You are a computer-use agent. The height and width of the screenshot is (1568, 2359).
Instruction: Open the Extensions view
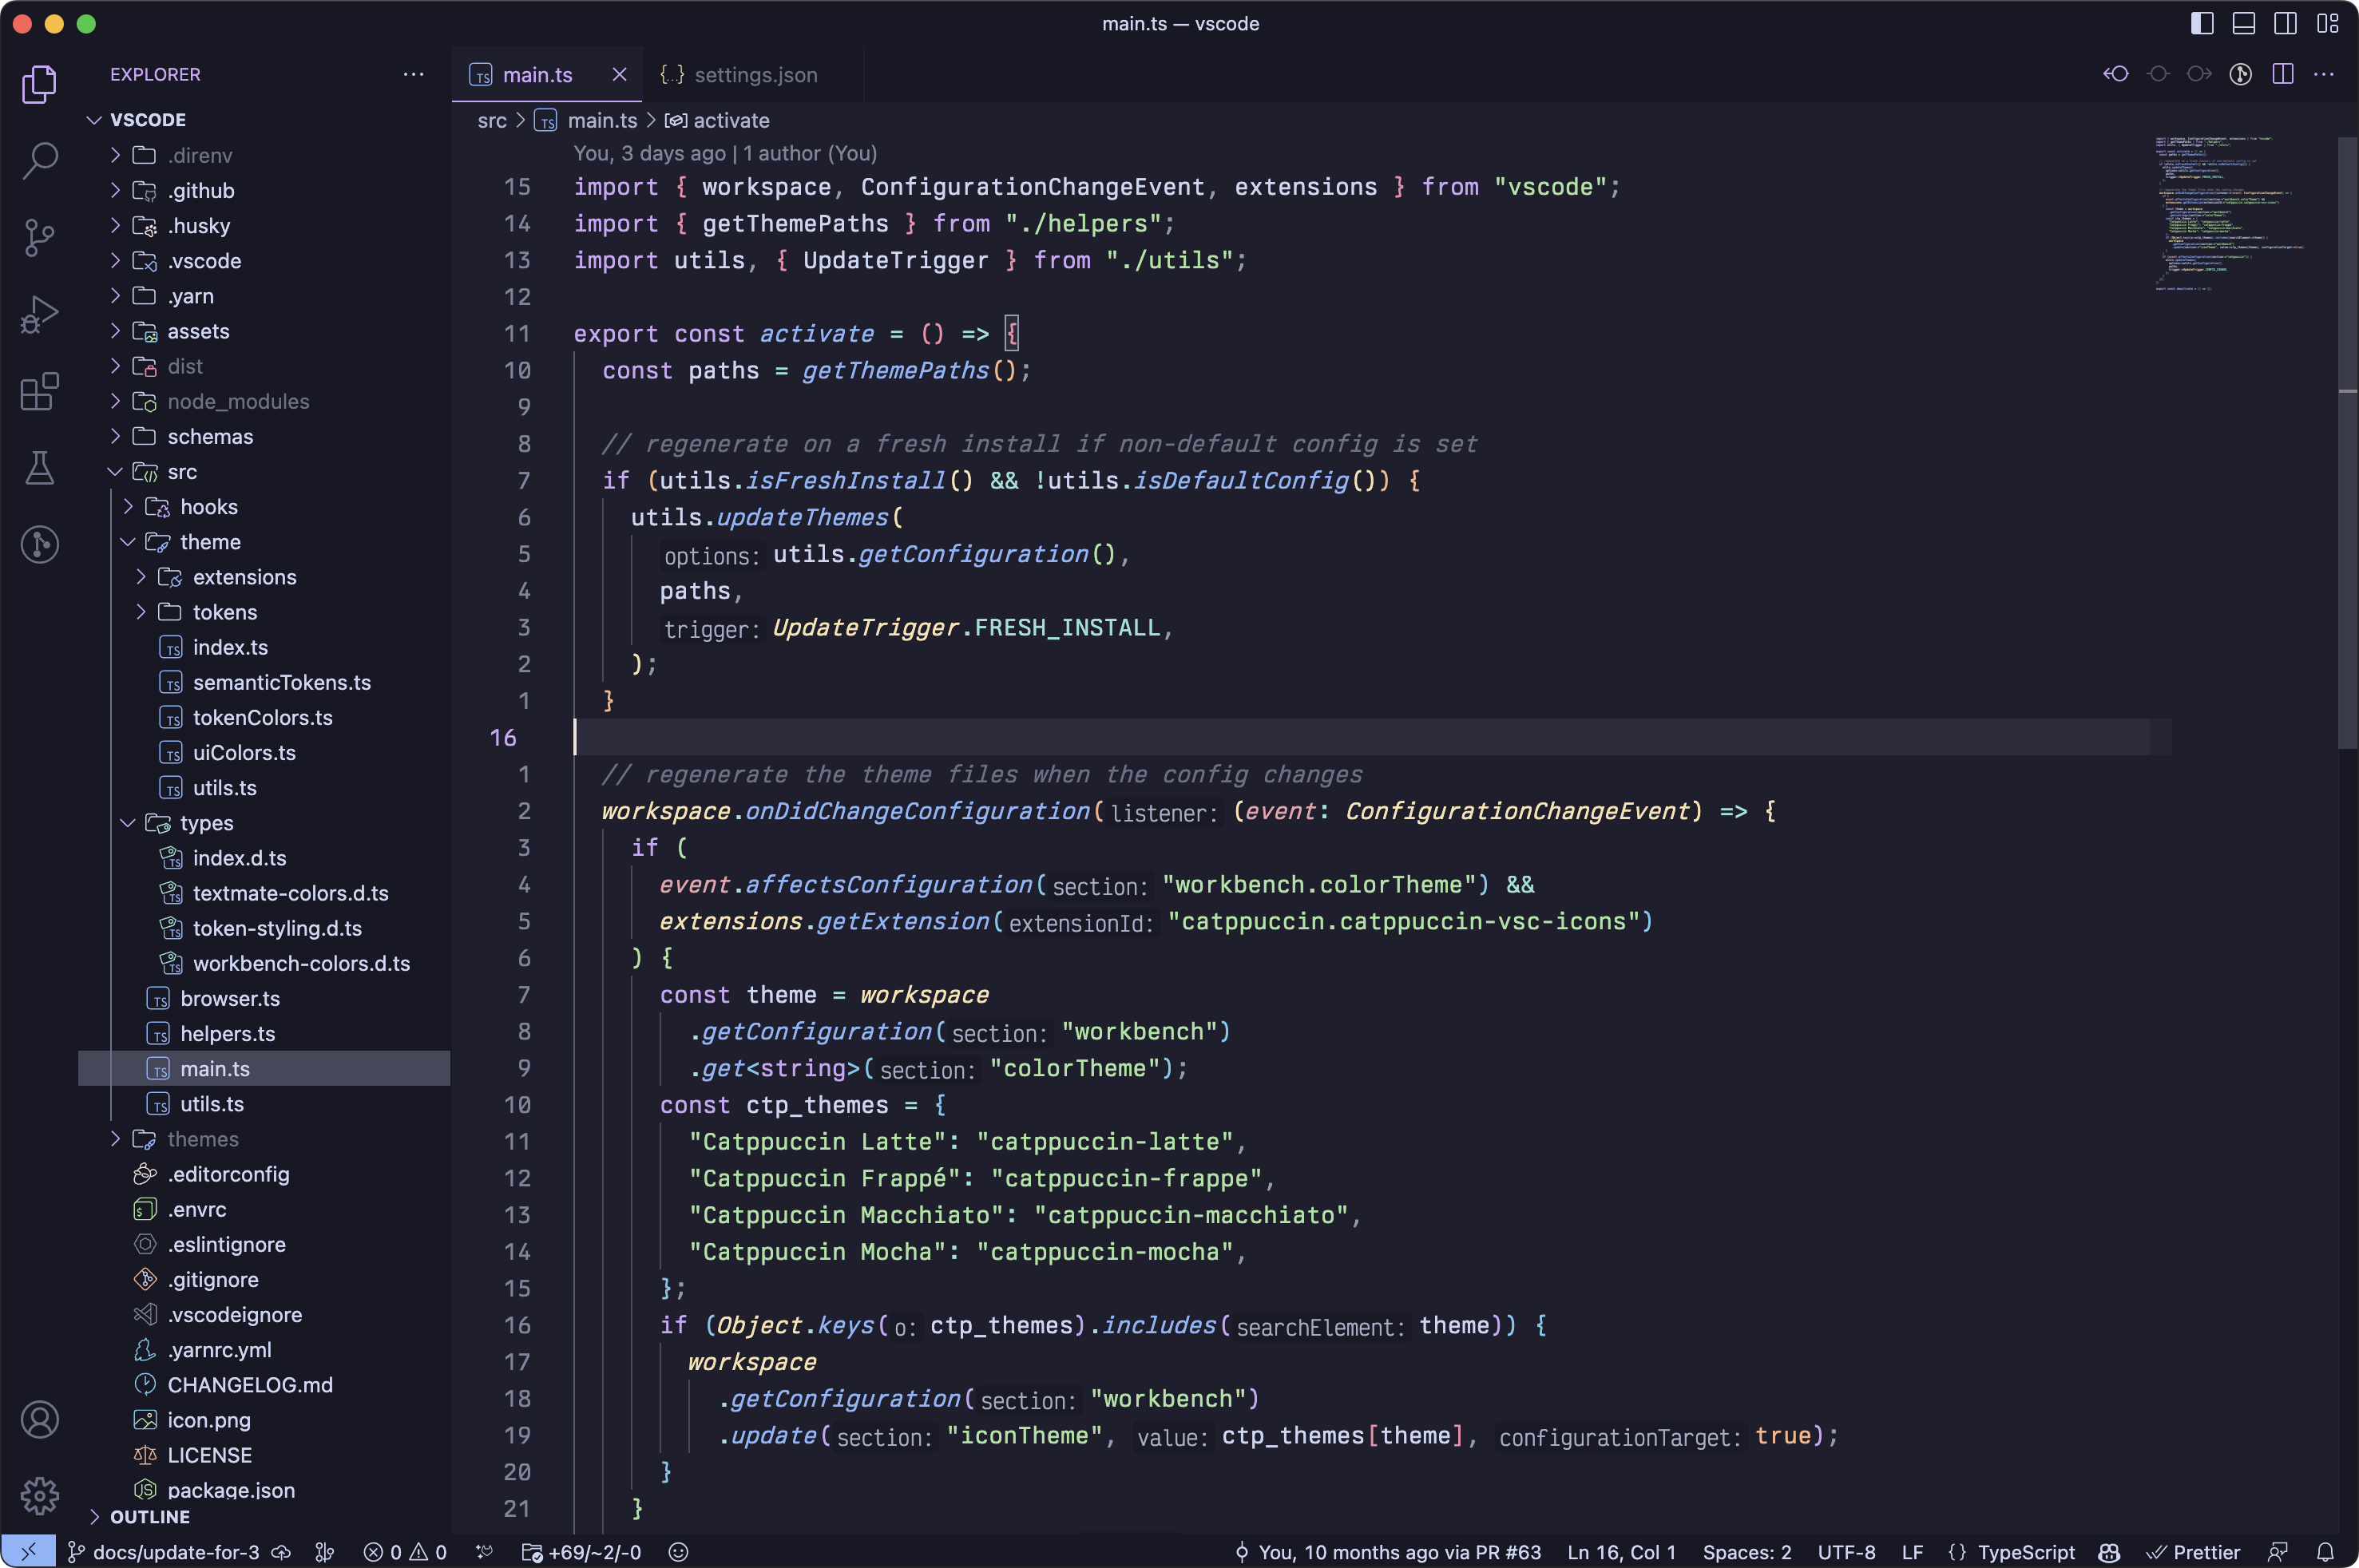point(39,391)
